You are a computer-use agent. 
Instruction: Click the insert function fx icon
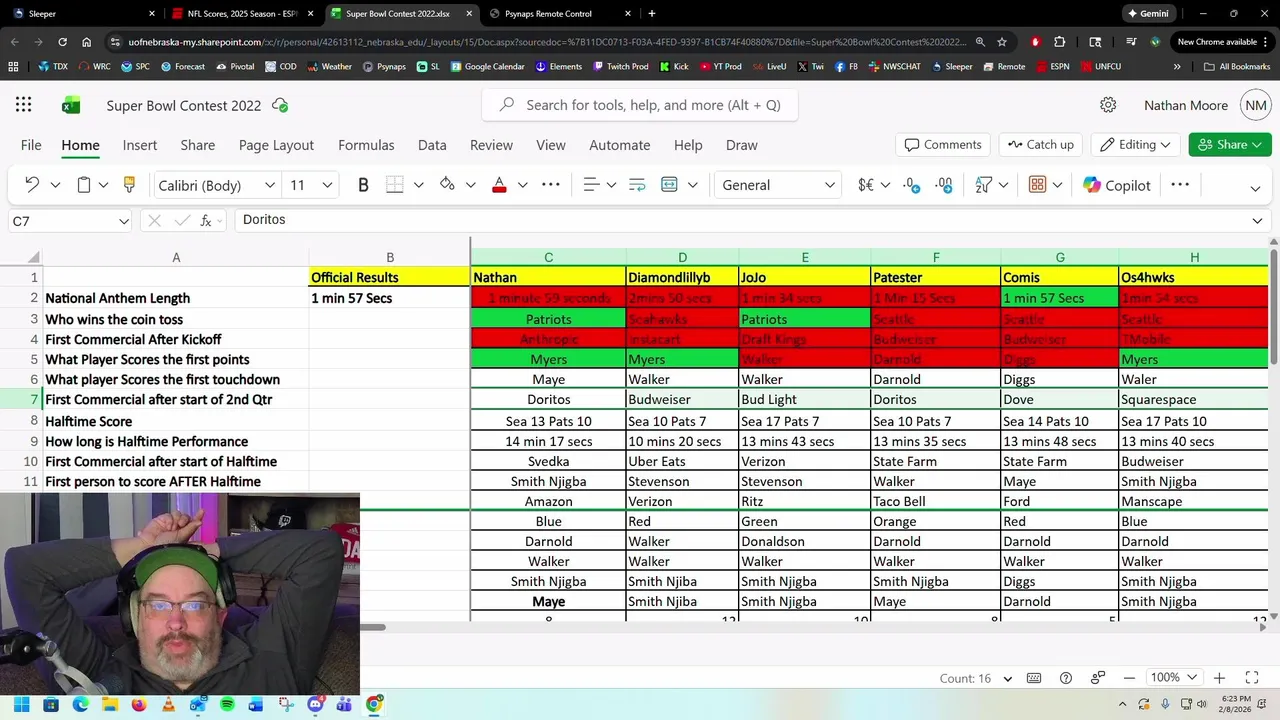pos(206,221)
